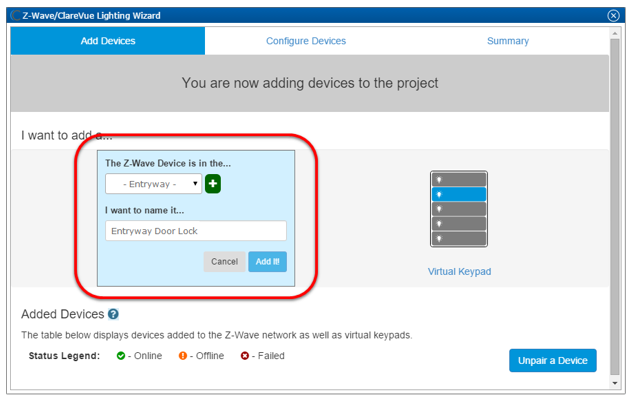
Task: Click the scrollbar up arrow
Action: (615, 33)
